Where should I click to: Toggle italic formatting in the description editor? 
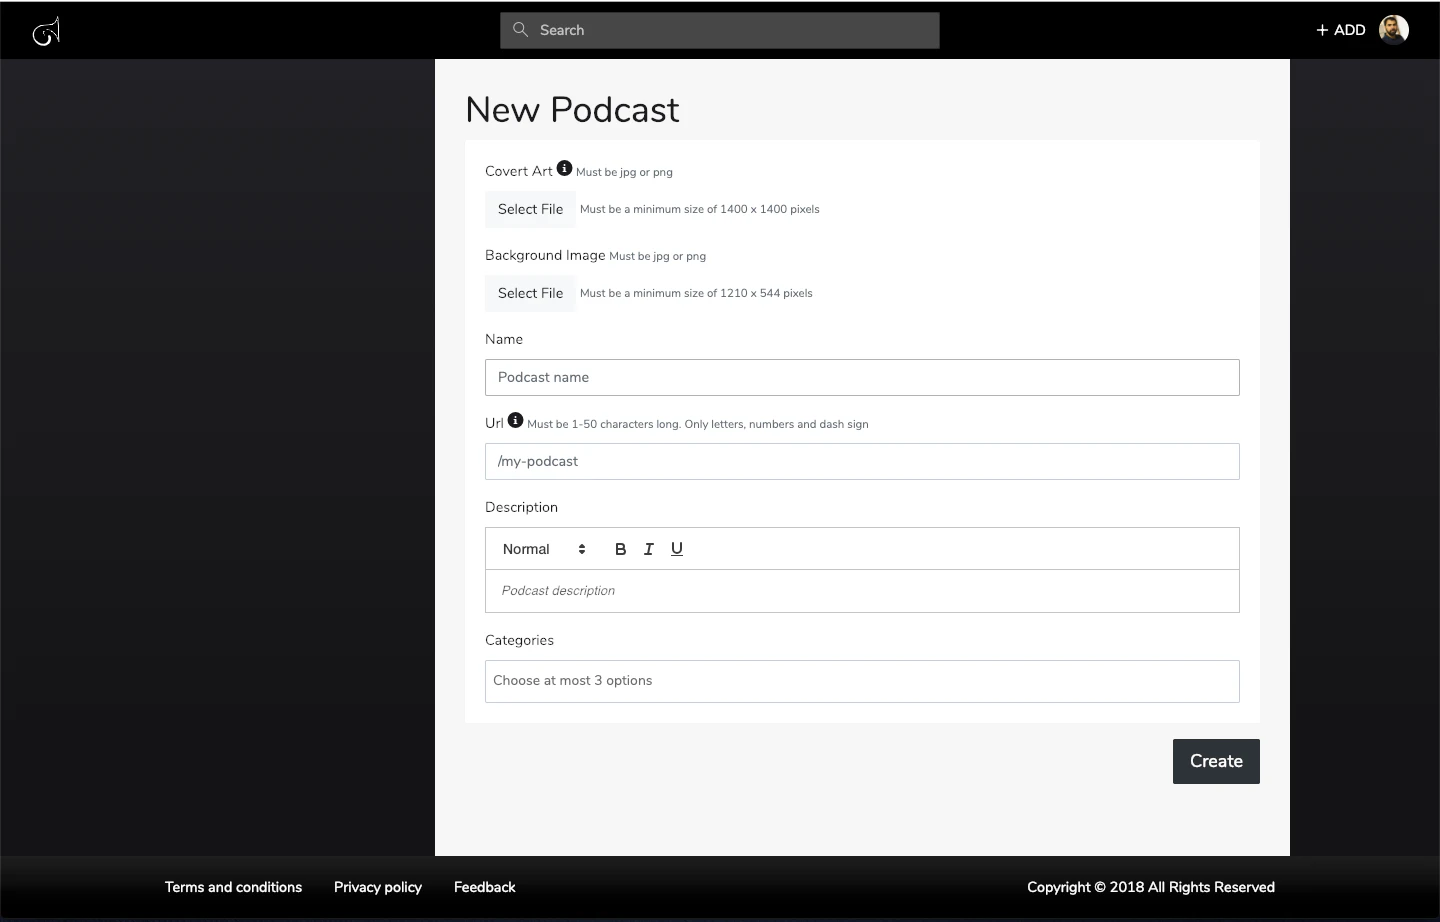(648, 549)
